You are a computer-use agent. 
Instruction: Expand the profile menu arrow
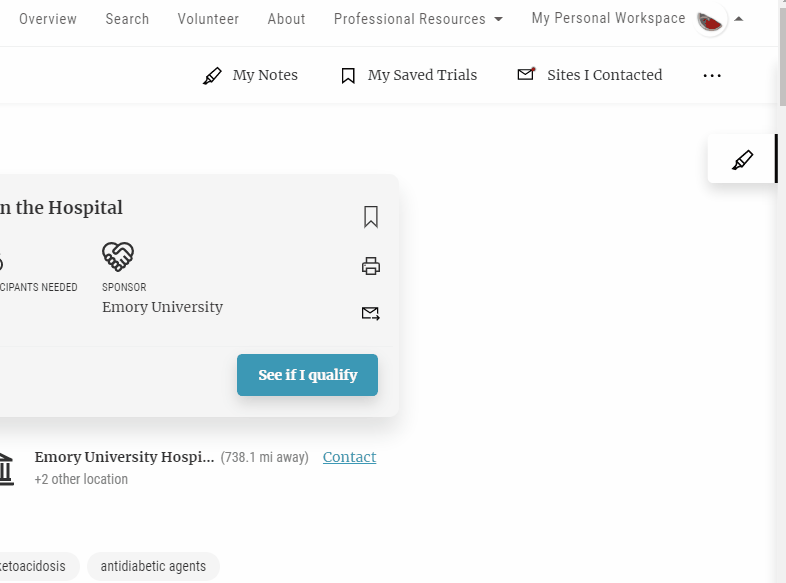pos(739,19)
